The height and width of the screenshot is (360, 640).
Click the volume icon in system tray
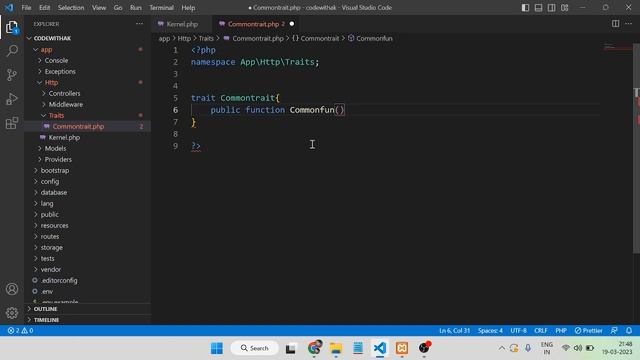578,348
